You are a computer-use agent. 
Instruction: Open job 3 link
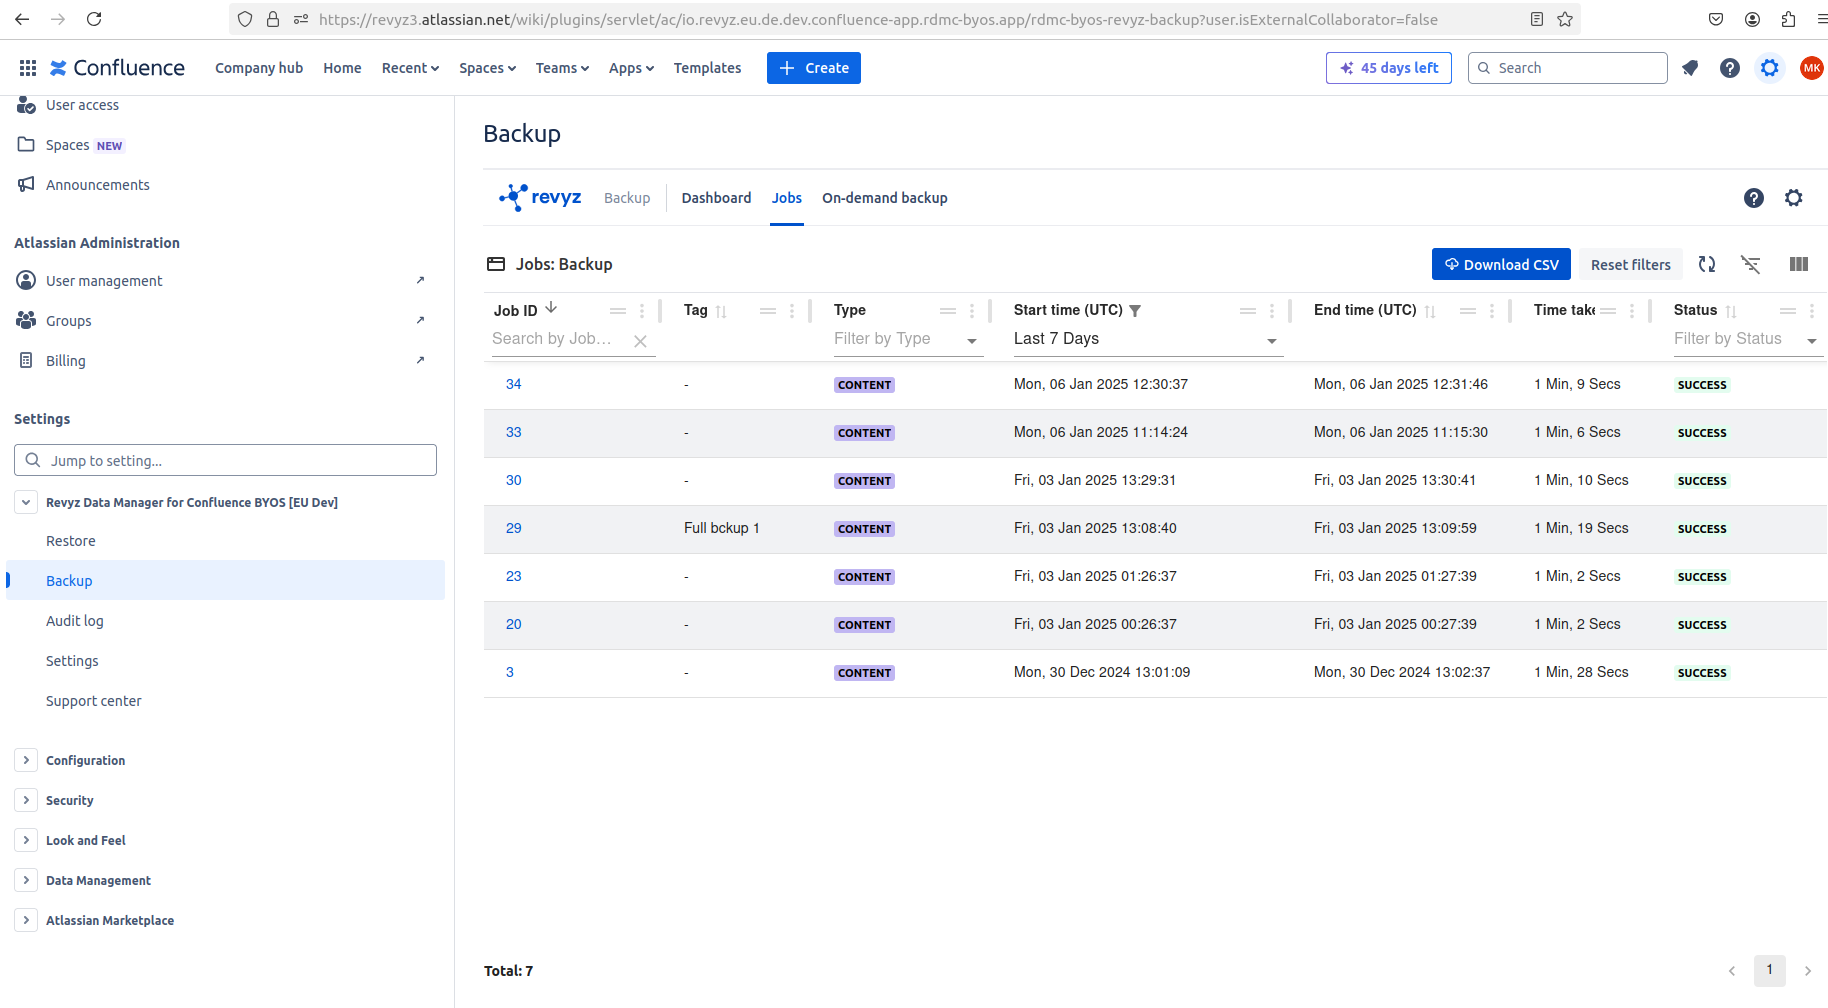tap(510, 672)
